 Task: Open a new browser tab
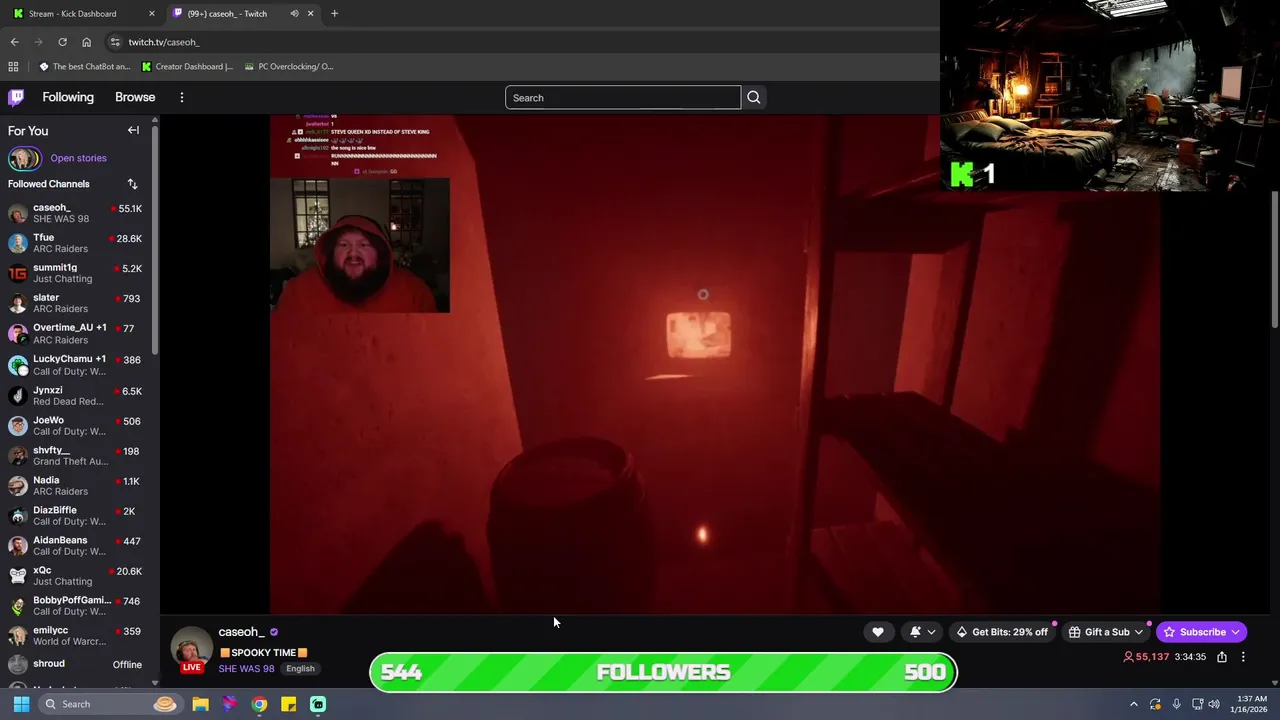click(x=334, y=13)
